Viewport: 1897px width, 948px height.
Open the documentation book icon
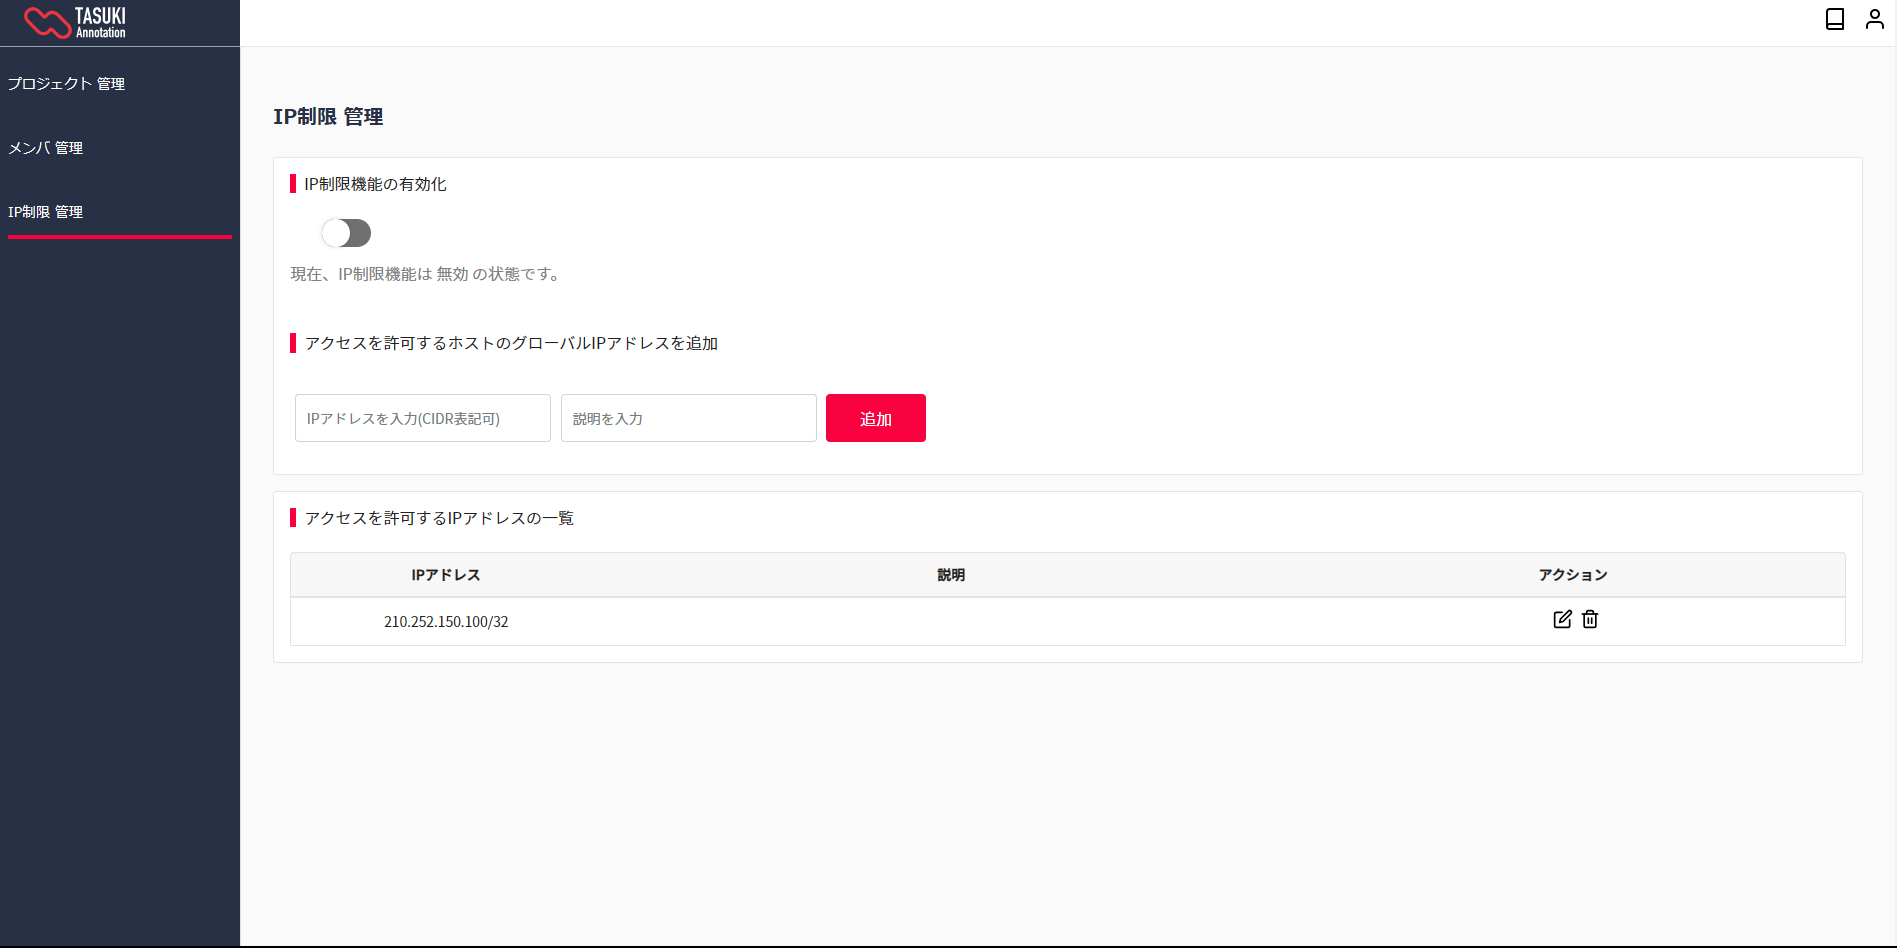pos(1834,20)
